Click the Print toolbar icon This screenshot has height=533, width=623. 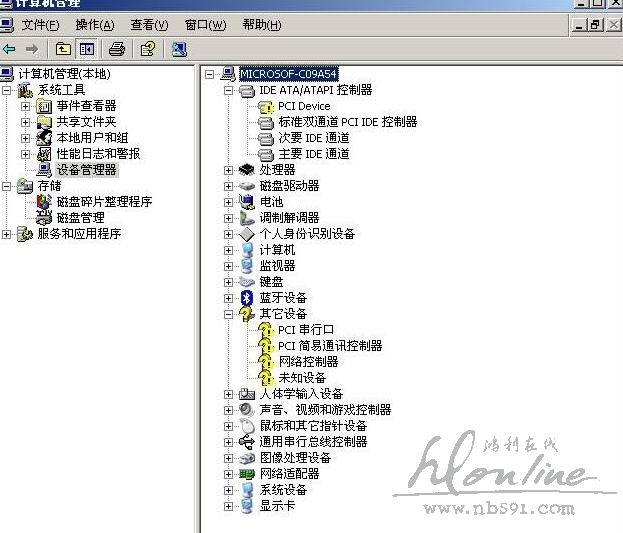(117, 49)
